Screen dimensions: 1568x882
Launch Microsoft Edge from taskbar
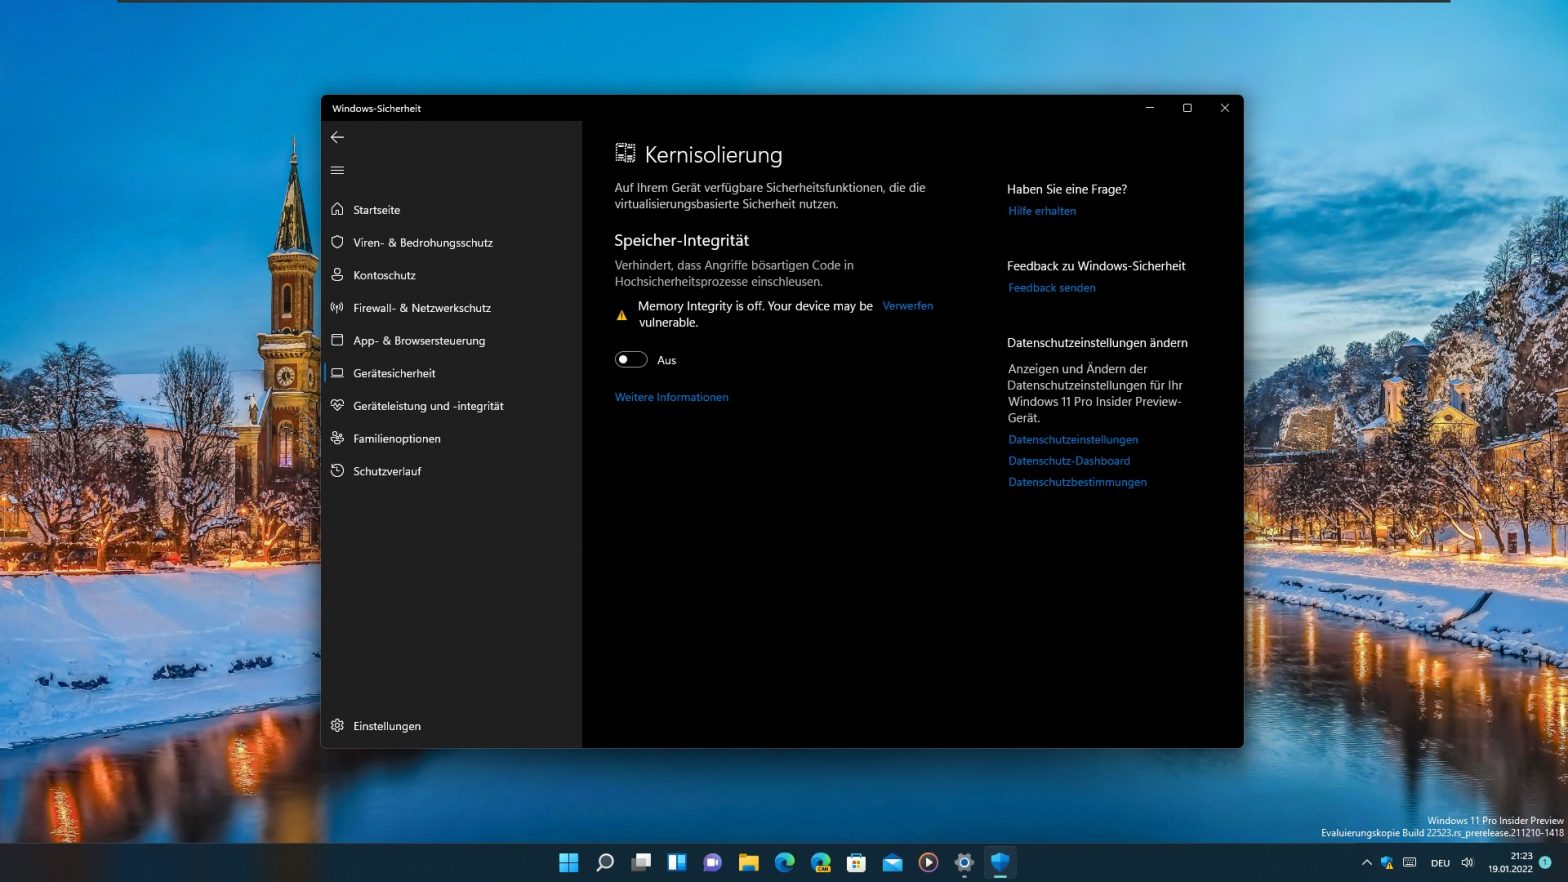pos(784,862)
